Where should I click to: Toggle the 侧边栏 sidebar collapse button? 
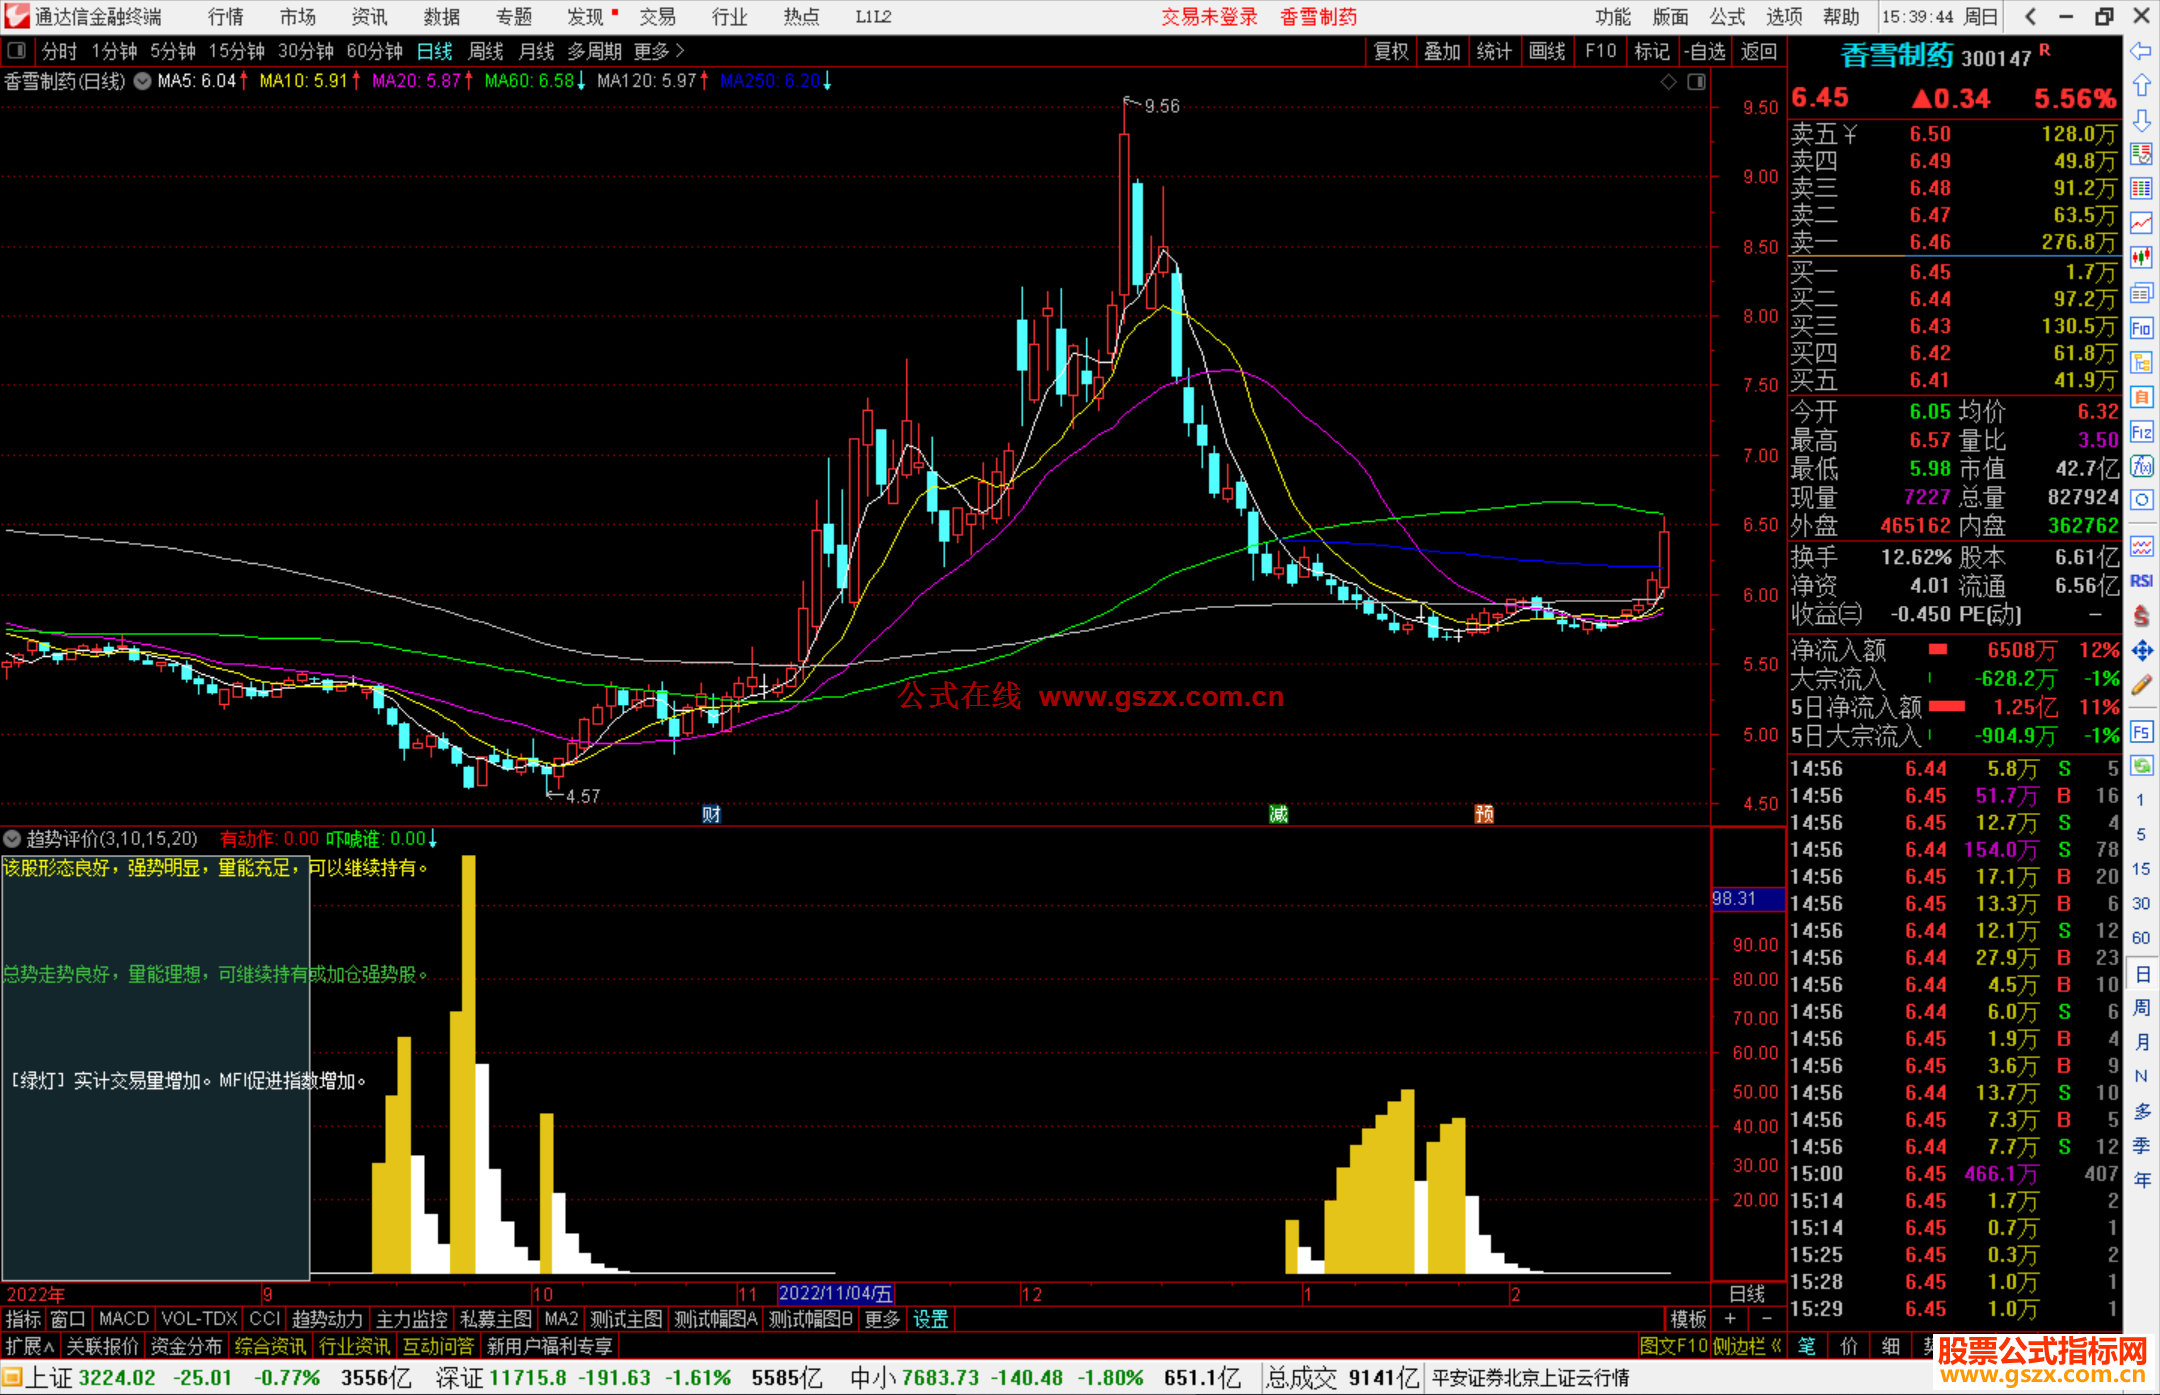(1747, 1346)
